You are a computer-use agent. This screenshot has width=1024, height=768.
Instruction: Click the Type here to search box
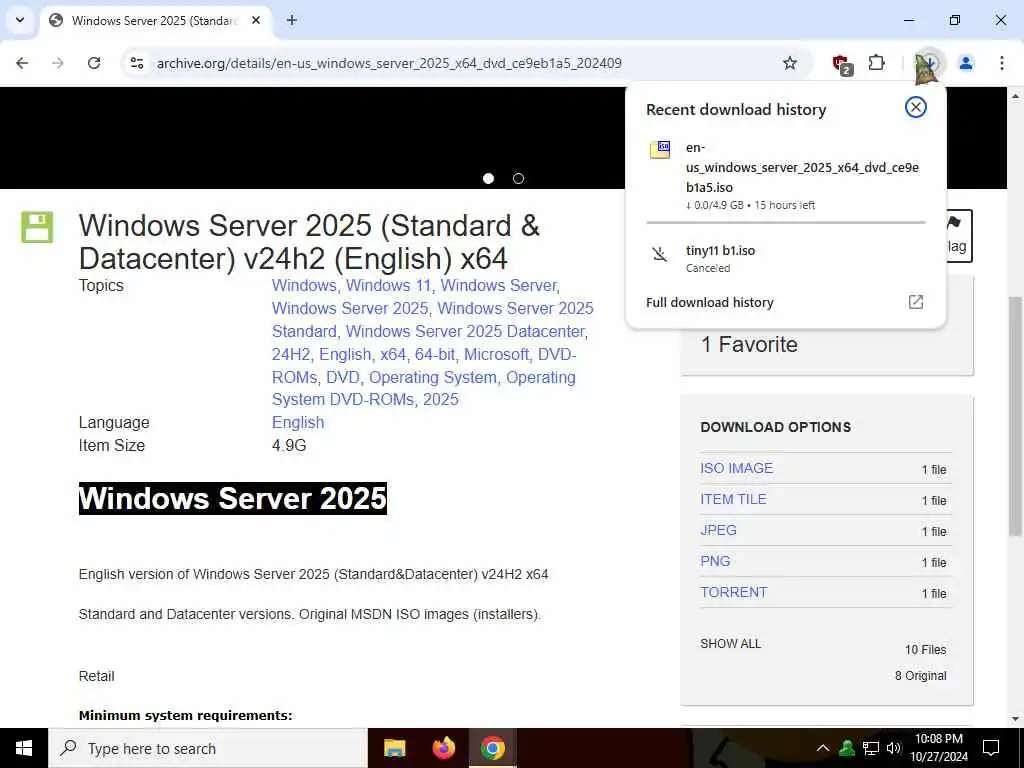[x=208, y=748]
